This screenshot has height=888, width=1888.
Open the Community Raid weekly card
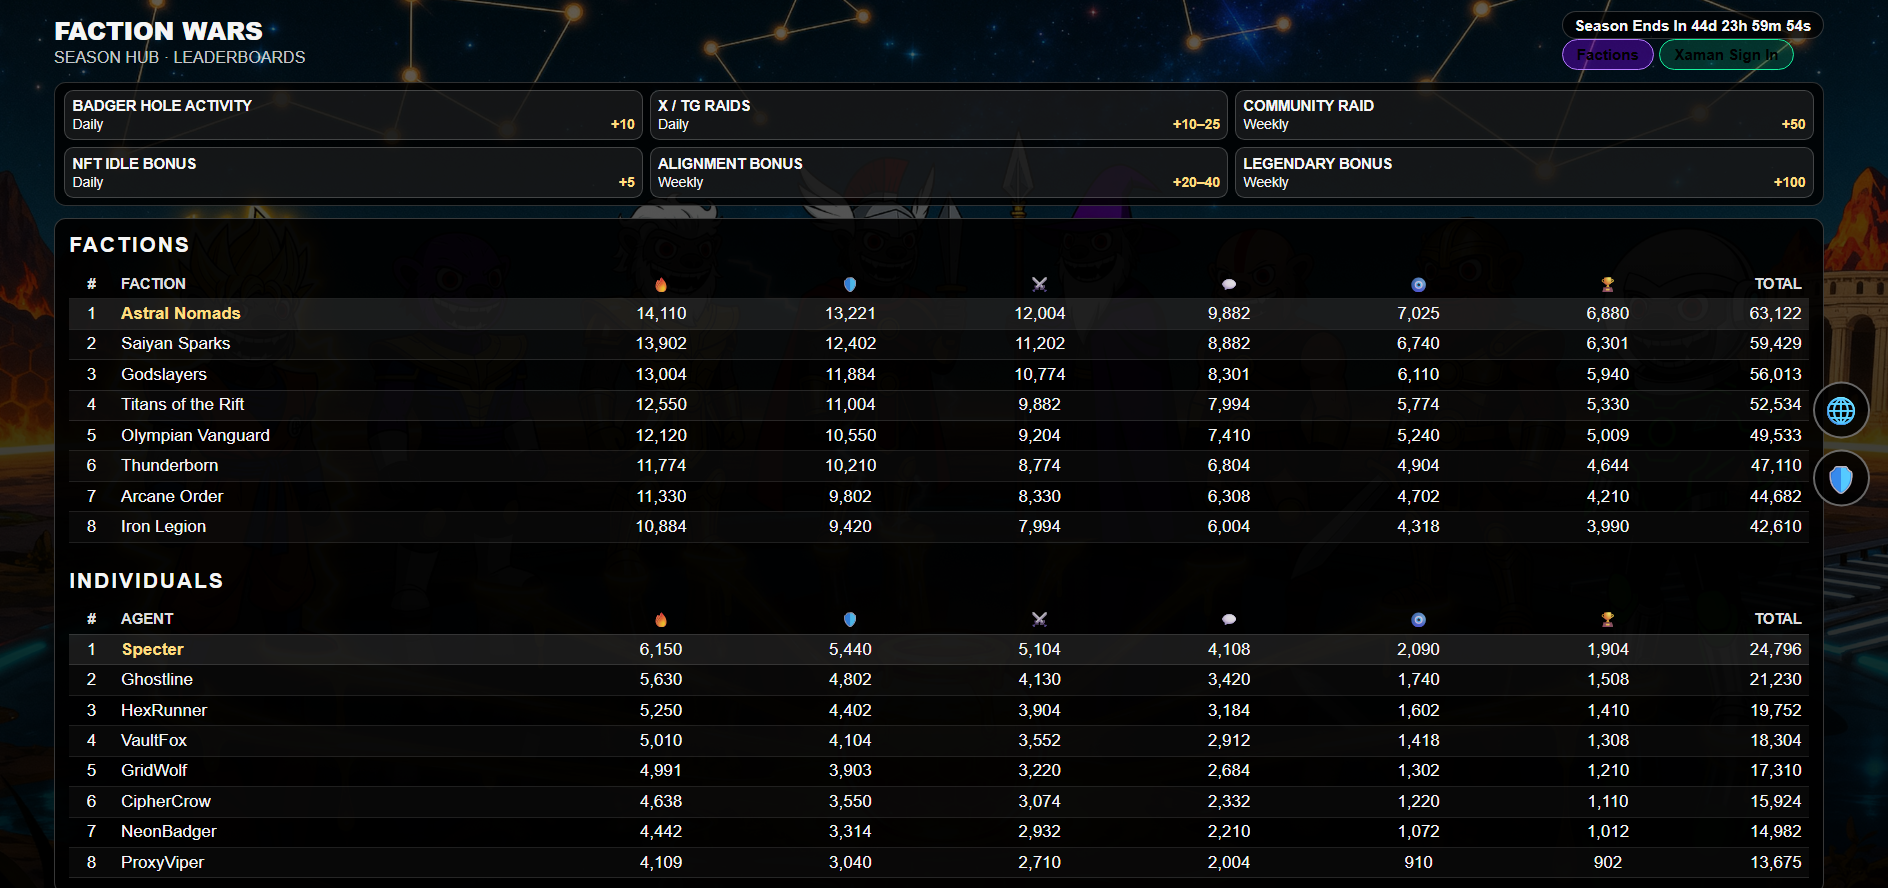(x=1523, y=115)
